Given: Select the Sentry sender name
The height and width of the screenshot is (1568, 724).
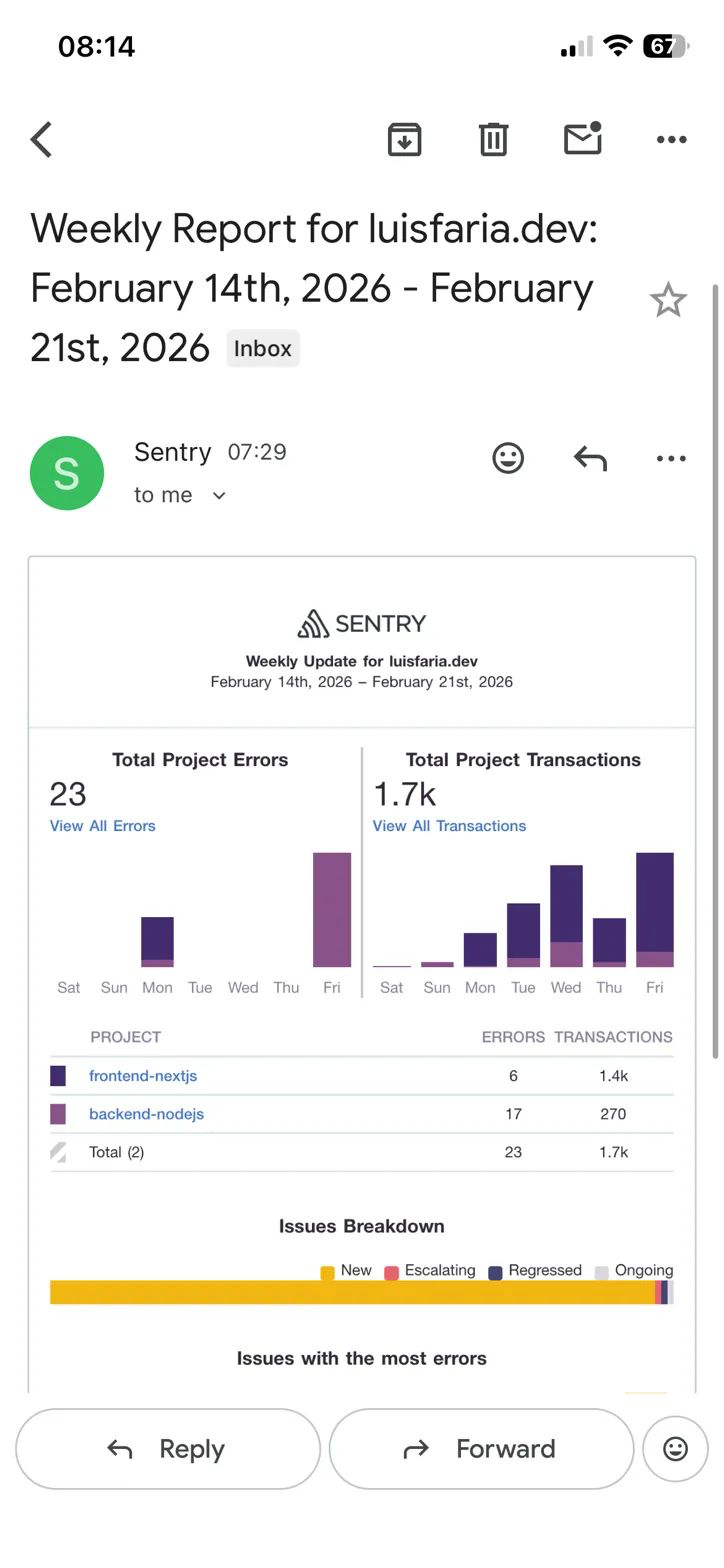Looking at the screenshot, I should click(172, 452).
